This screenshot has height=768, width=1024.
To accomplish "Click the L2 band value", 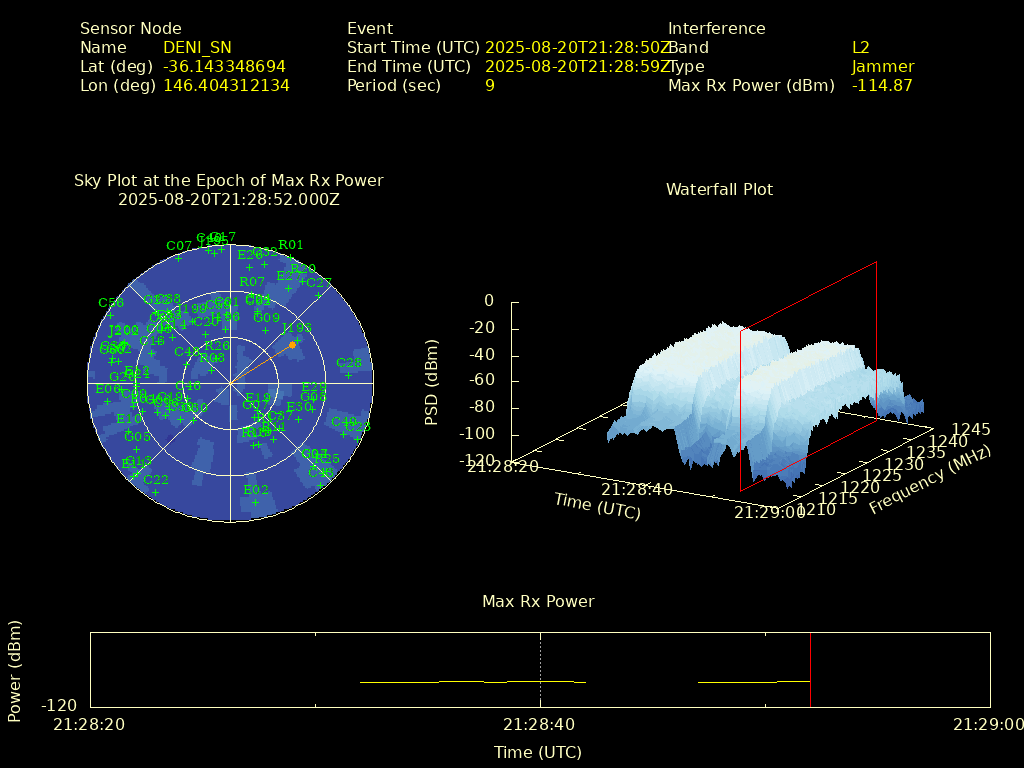I will pyautogui.click(x=860, y=47).
